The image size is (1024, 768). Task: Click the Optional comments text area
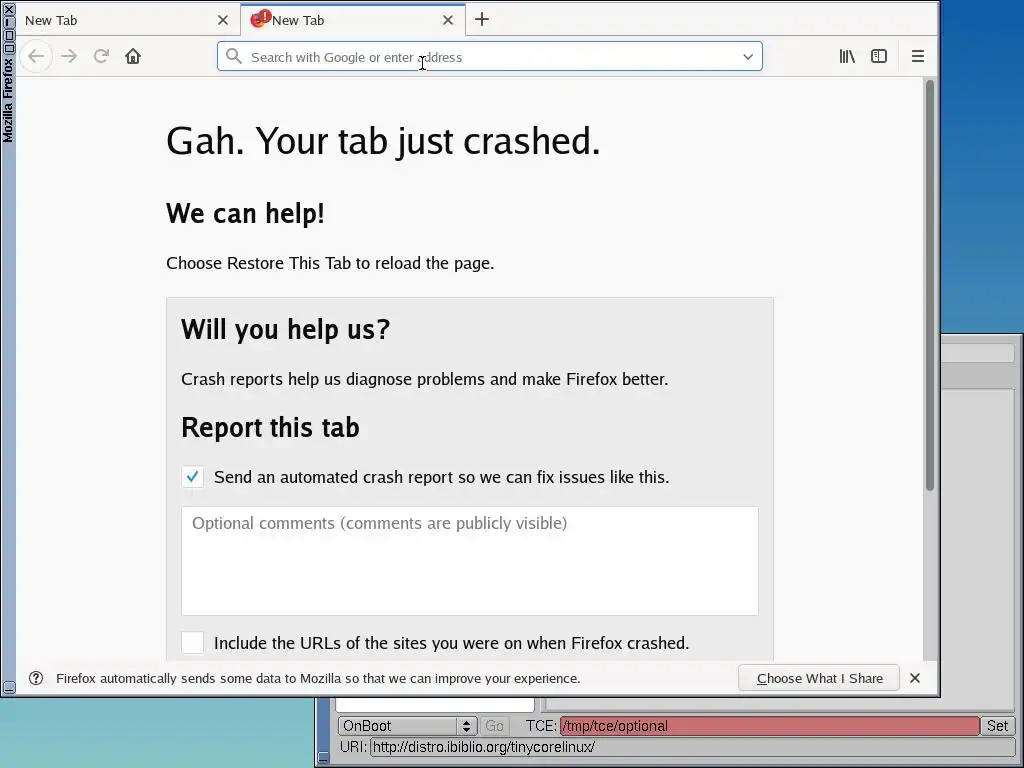pos(470,561)
